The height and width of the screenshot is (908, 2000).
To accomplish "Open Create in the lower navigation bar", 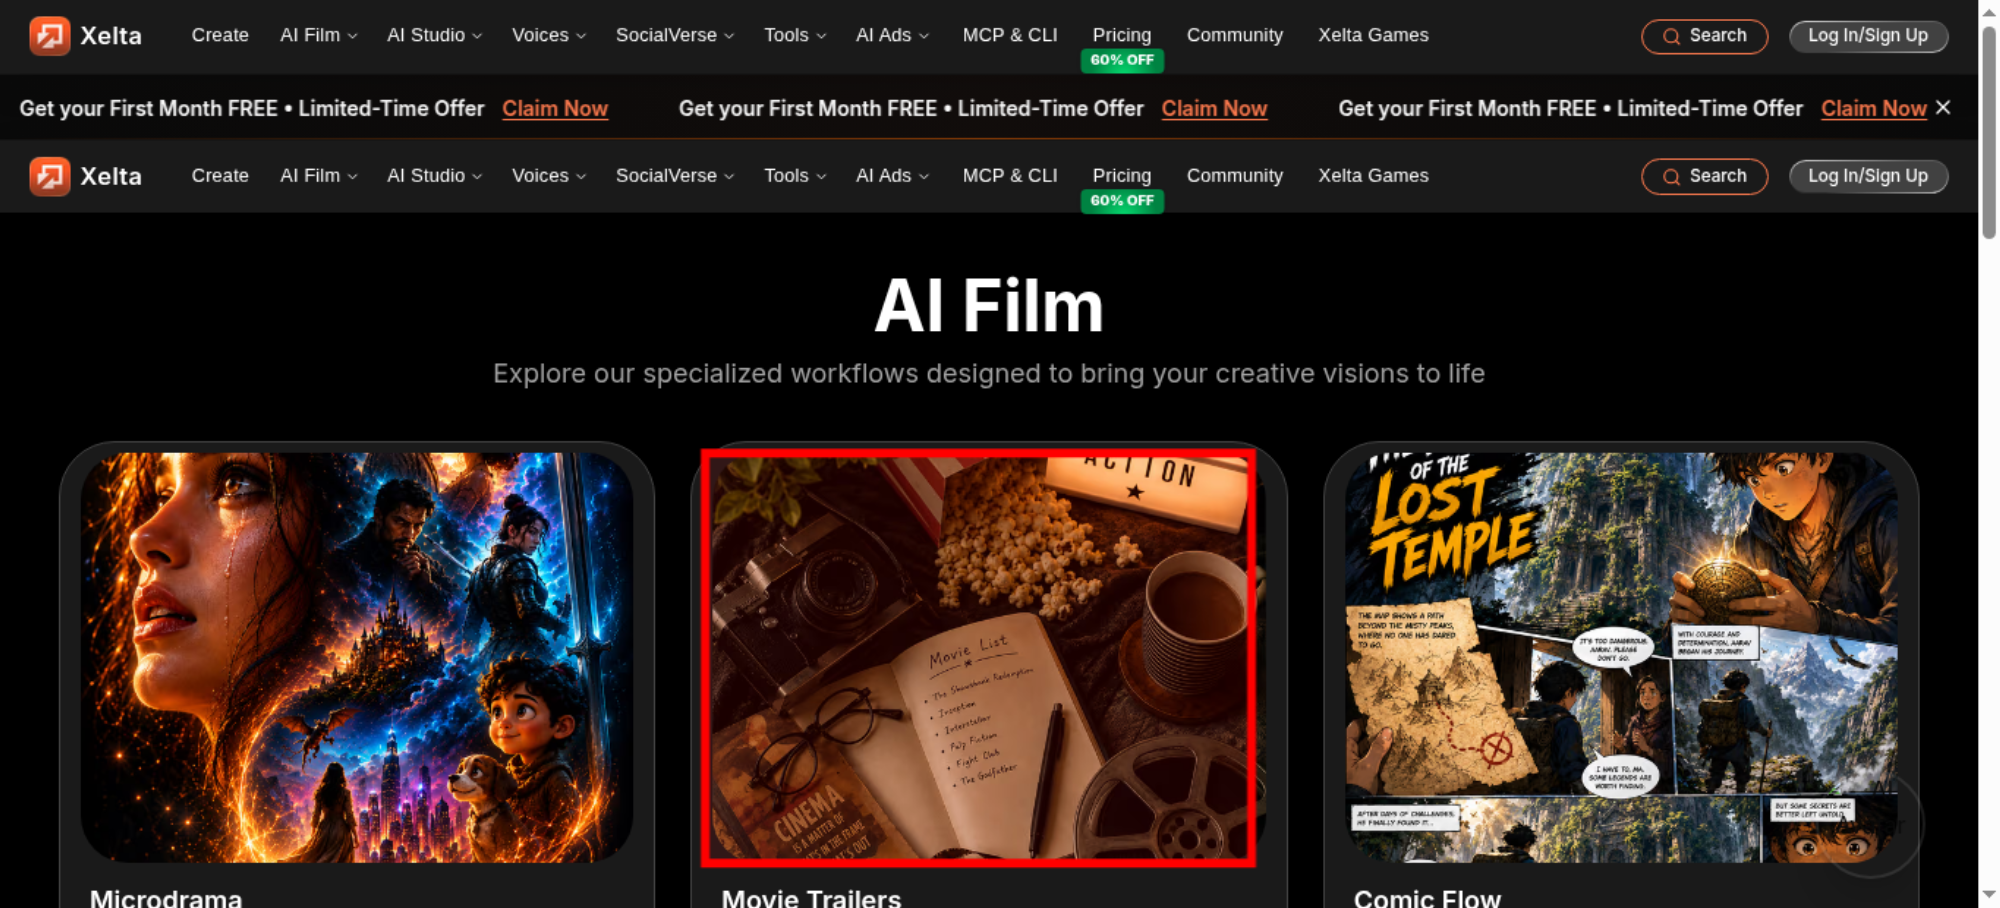I will [x=220, y=176].
